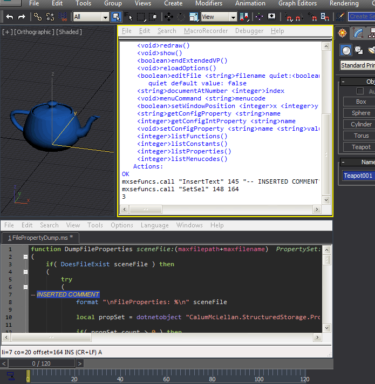The image size is (375, 384).
Task: Toggle the Percent Snap button
Action: (x=313, y=17)
